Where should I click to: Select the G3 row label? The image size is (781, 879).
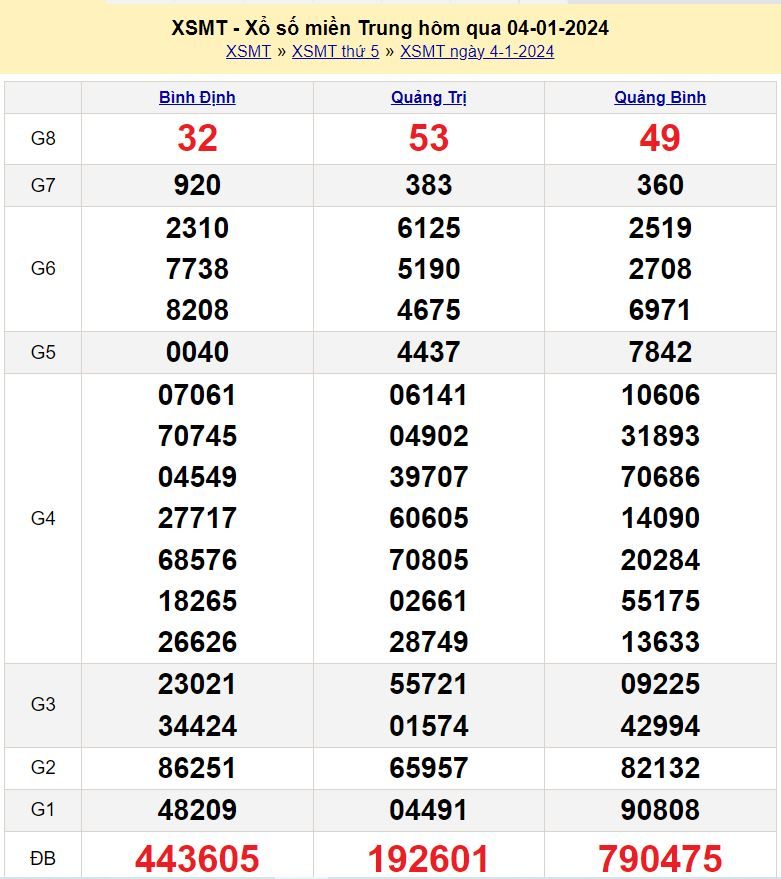43,705
